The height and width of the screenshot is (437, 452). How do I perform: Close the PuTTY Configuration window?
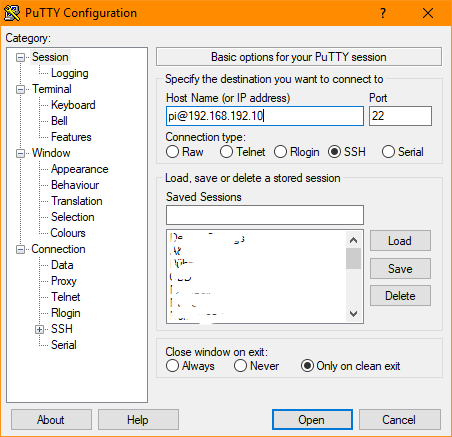click(428, 13)
